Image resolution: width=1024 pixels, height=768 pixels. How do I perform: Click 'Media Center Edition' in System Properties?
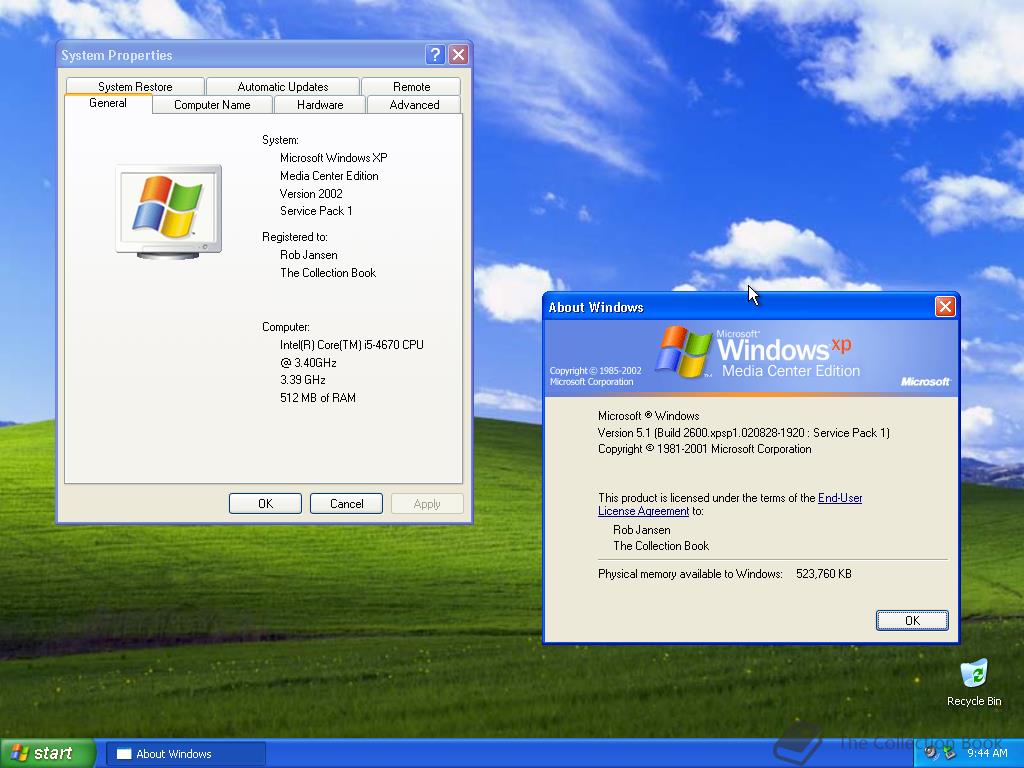[329, 176]
